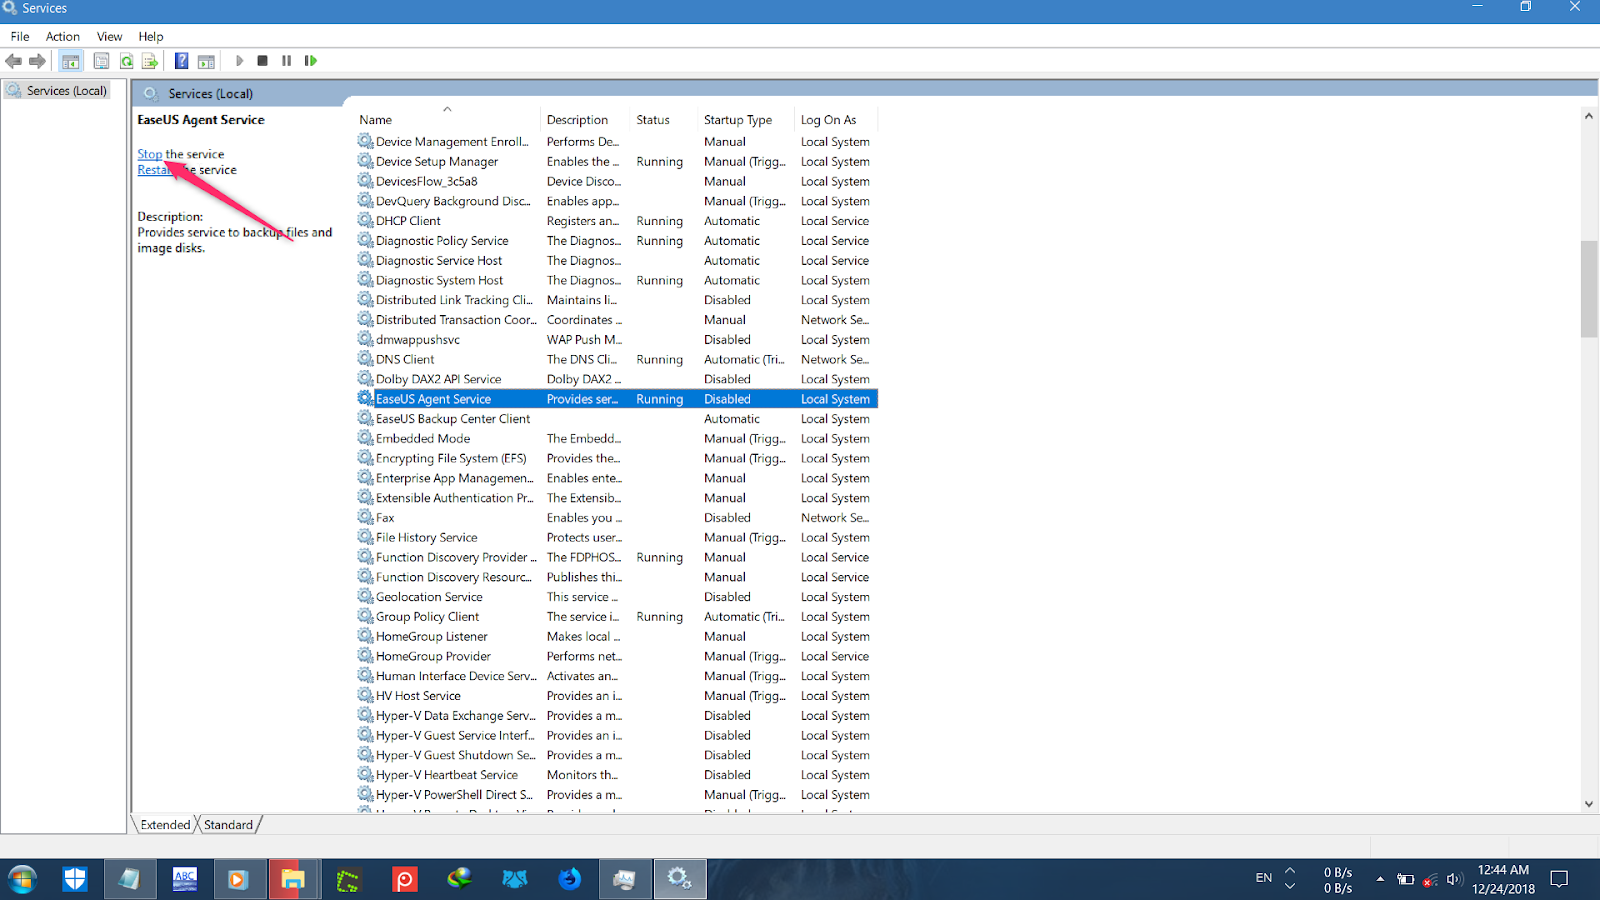The image size is (1600, 900).
Task: Click the vertical scrollbar thumb of services list
Action: [1589, 289]
